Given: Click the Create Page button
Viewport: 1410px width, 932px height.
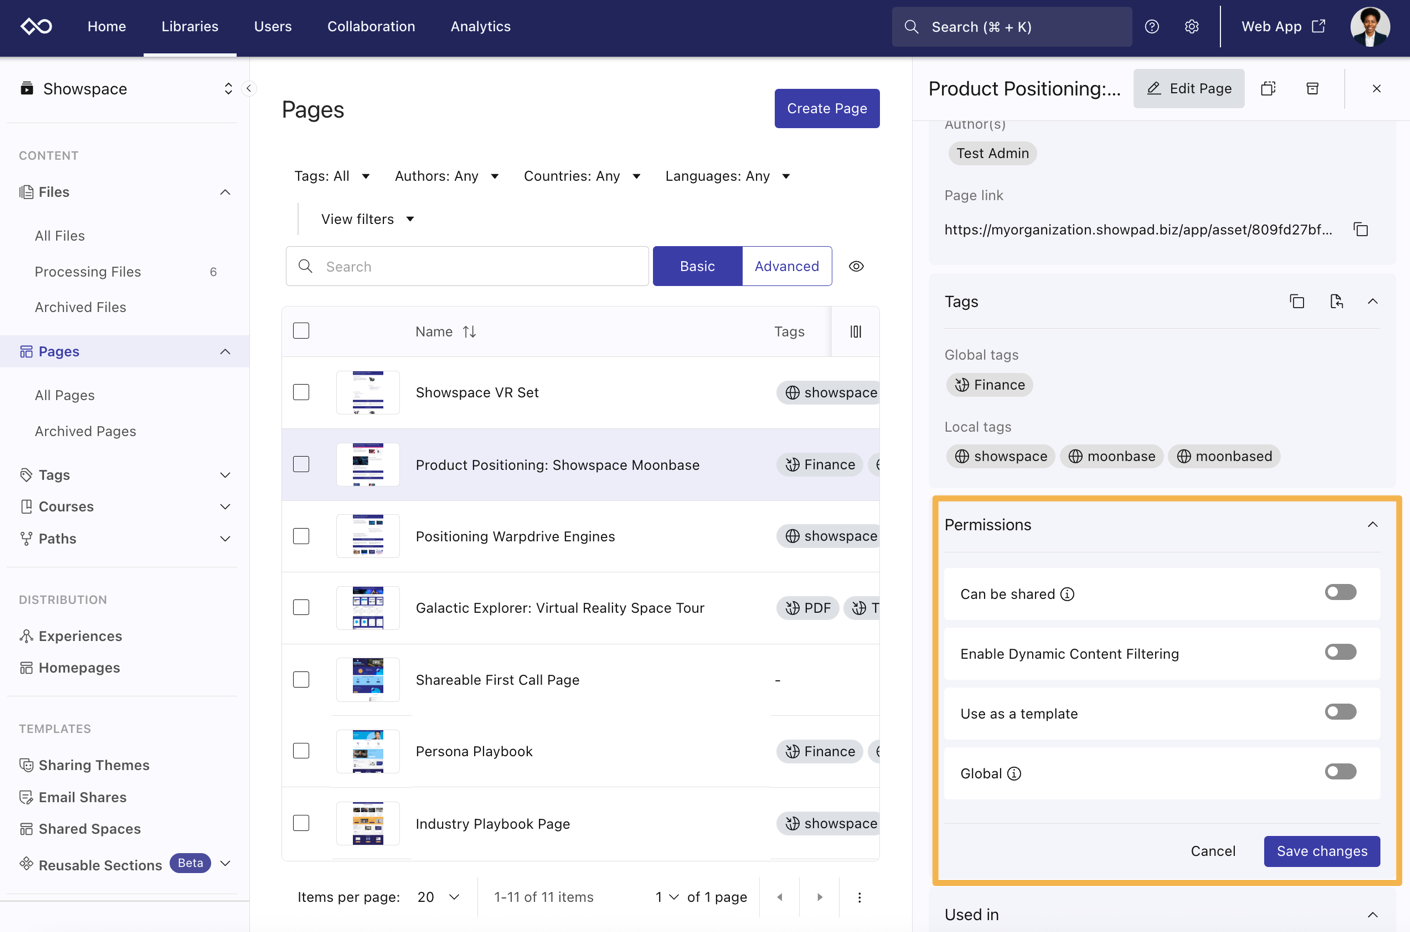Looking at the screenshot, I should point(826,109).
